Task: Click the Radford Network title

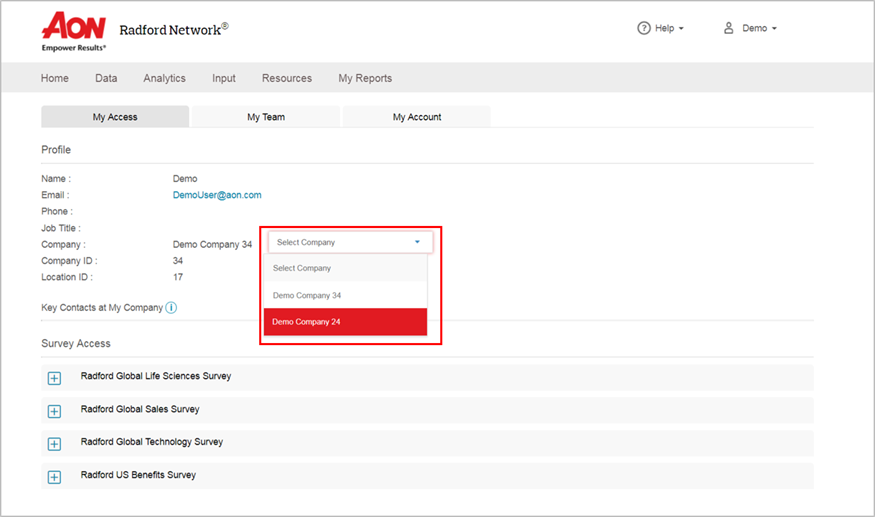Action: pos(174,30)
